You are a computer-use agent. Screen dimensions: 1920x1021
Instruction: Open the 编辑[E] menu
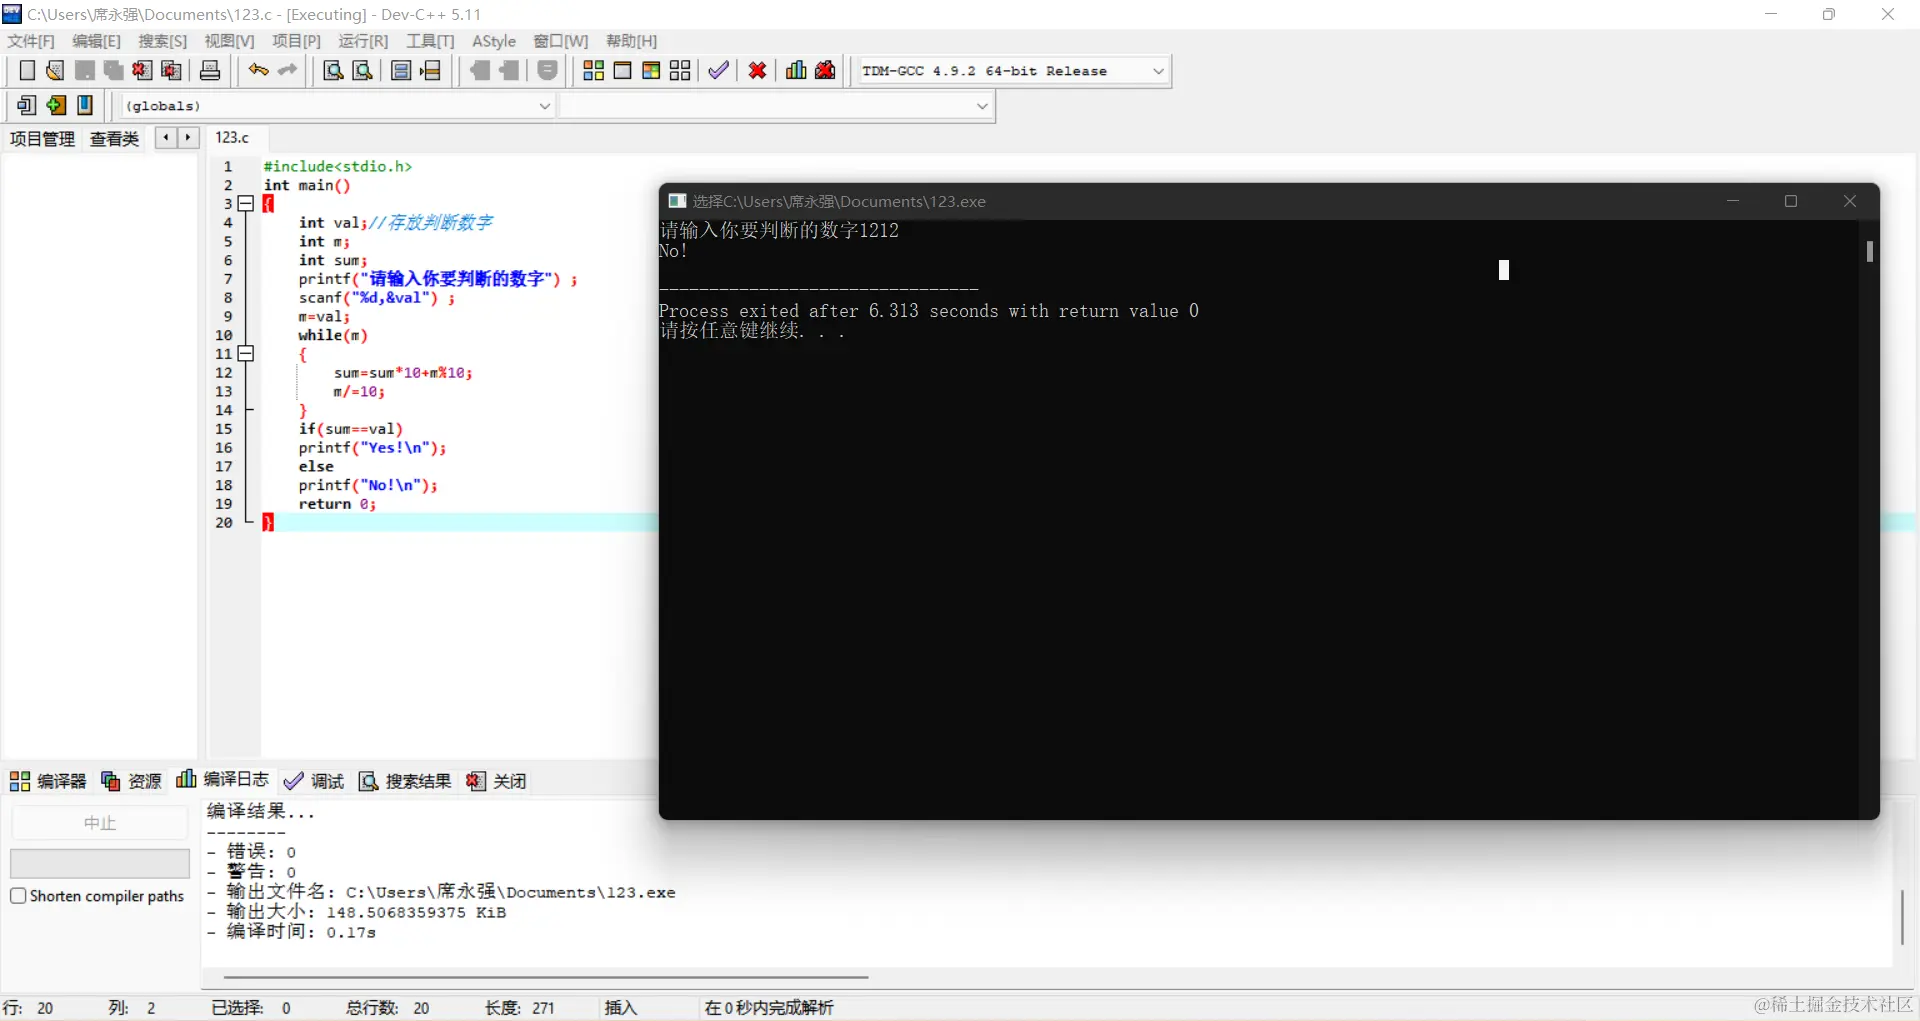(96, 41)
